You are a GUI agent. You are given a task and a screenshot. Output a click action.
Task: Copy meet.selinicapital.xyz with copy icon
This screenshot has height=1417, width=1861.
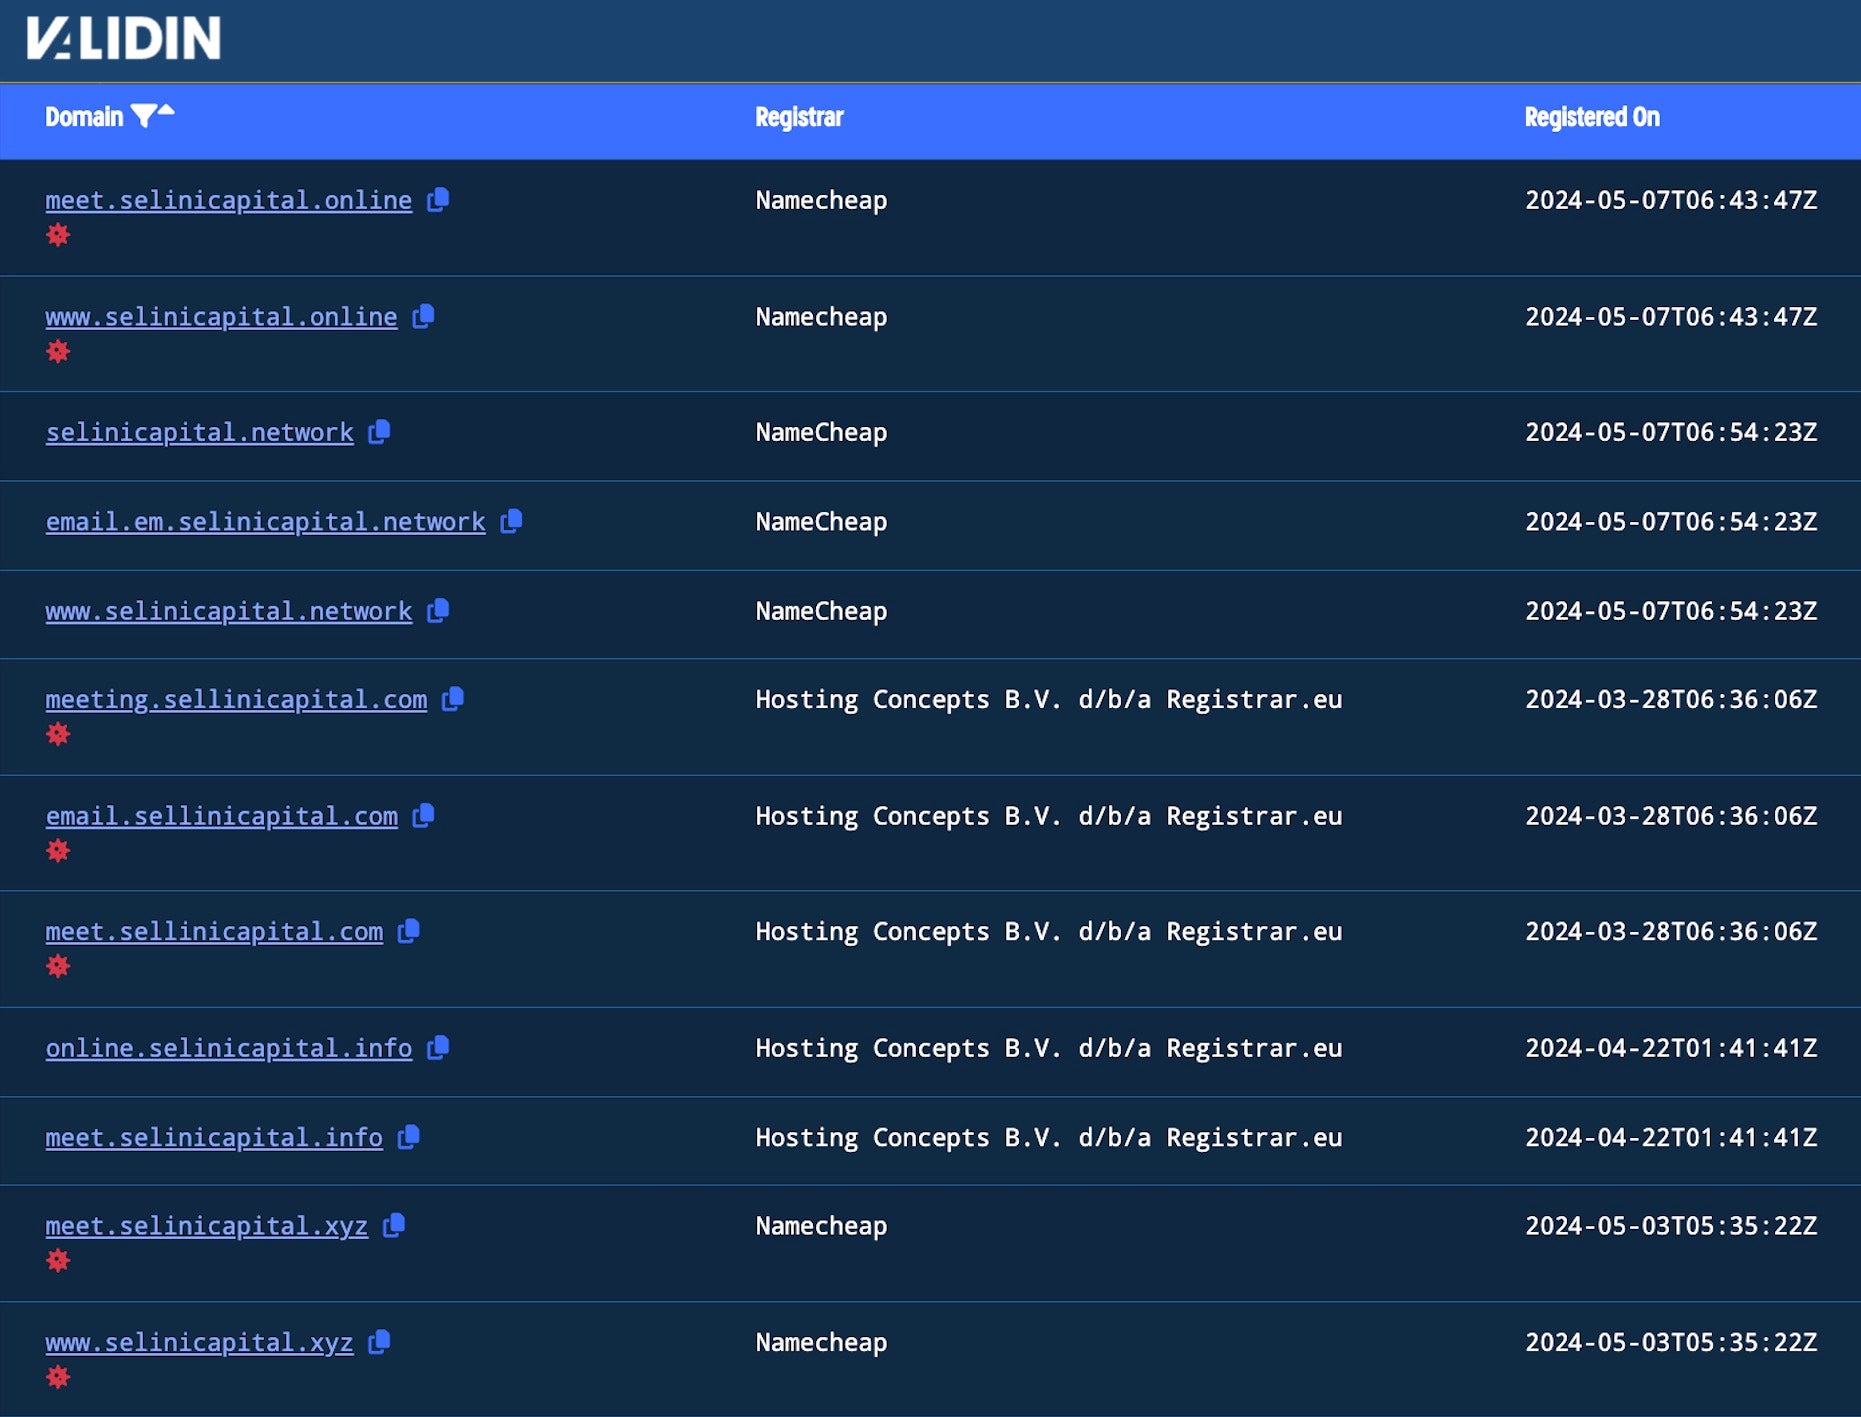coord(394,1225)
